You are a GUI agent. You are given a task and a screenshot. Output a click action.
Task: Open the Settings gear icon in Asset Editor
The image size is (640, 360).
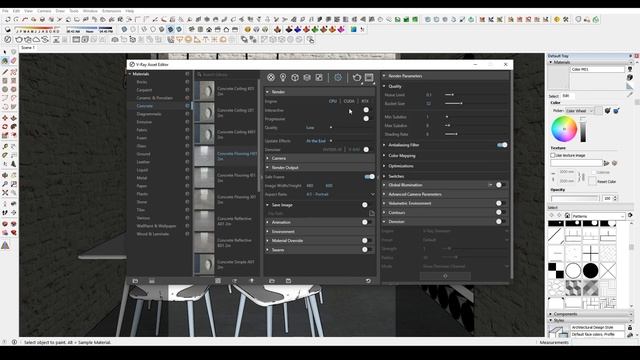(338, 78)
